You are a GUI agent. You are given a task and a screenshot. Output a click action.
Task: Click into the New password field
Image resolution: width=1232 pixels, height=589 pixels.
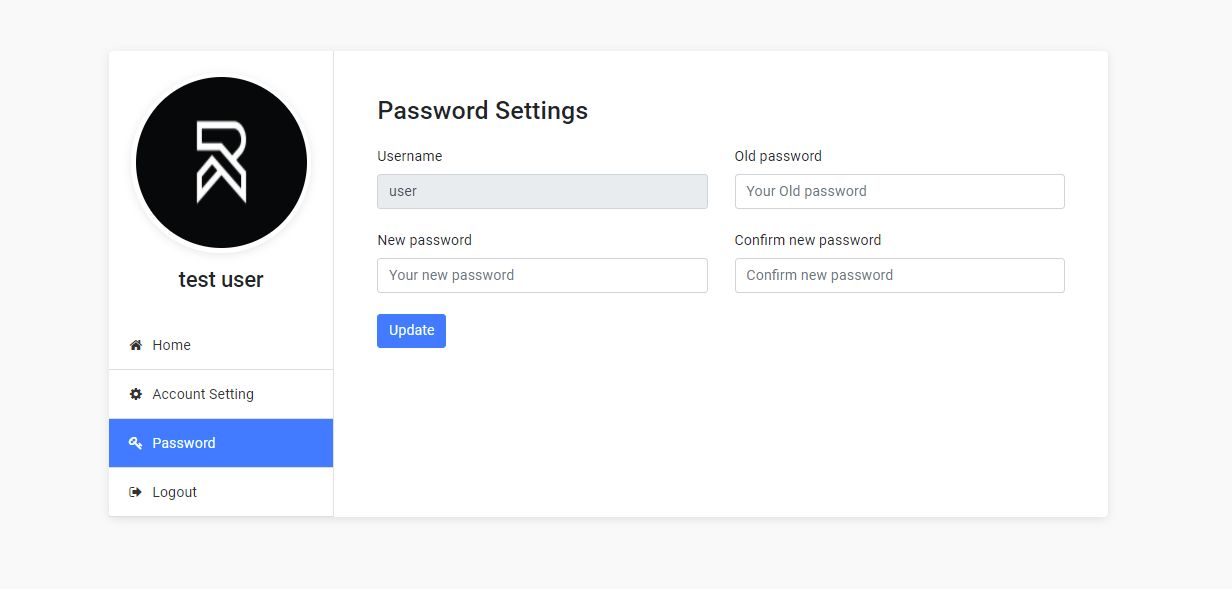tap(542, 275)
